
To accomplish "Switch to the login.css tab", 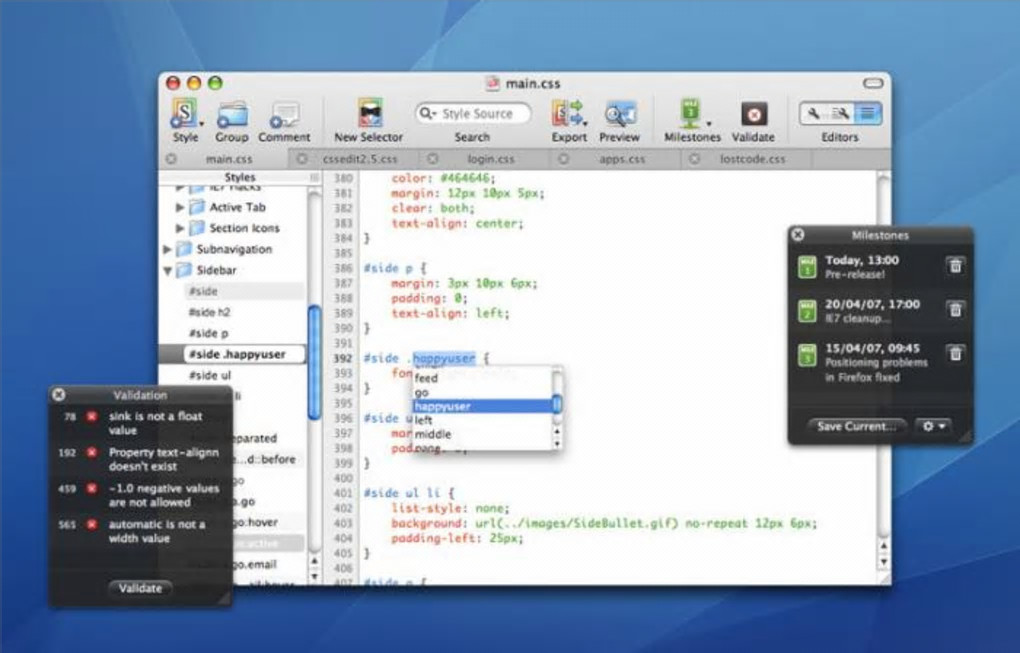I will click(x=490, y=159).
